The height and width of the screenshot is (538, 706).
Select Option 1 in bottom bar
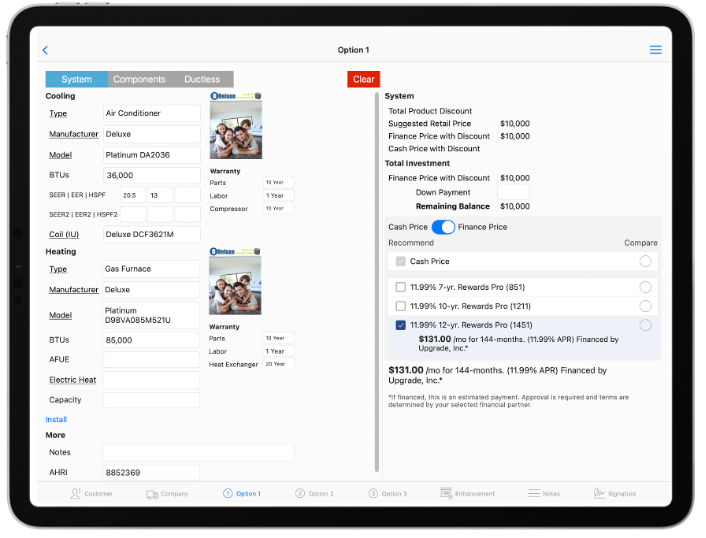coord(242,493)
